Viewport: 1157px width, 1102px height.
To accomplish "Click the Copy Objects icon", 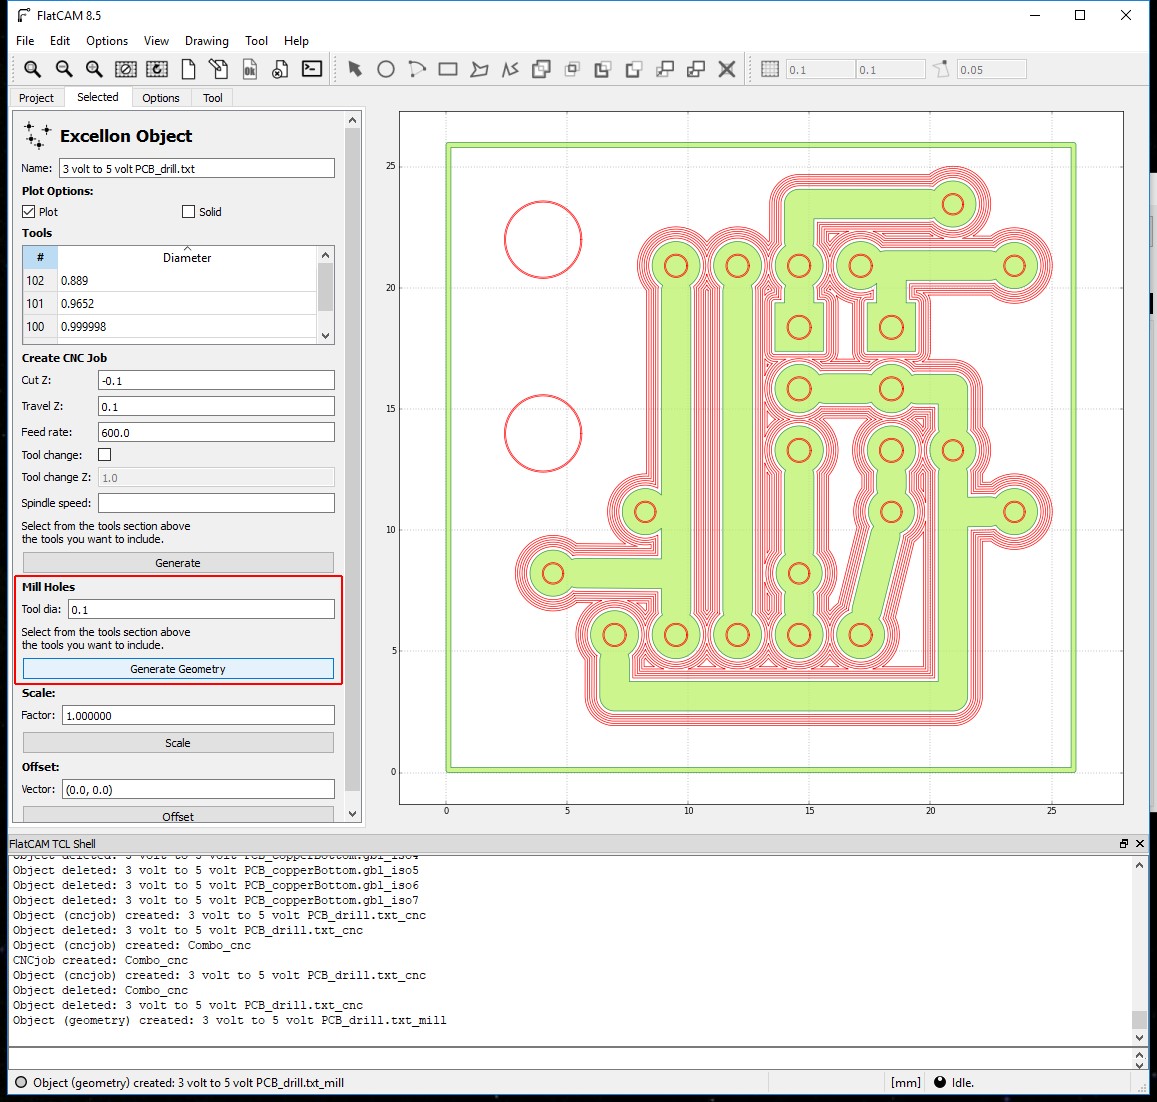I will [x=696, y=69].
